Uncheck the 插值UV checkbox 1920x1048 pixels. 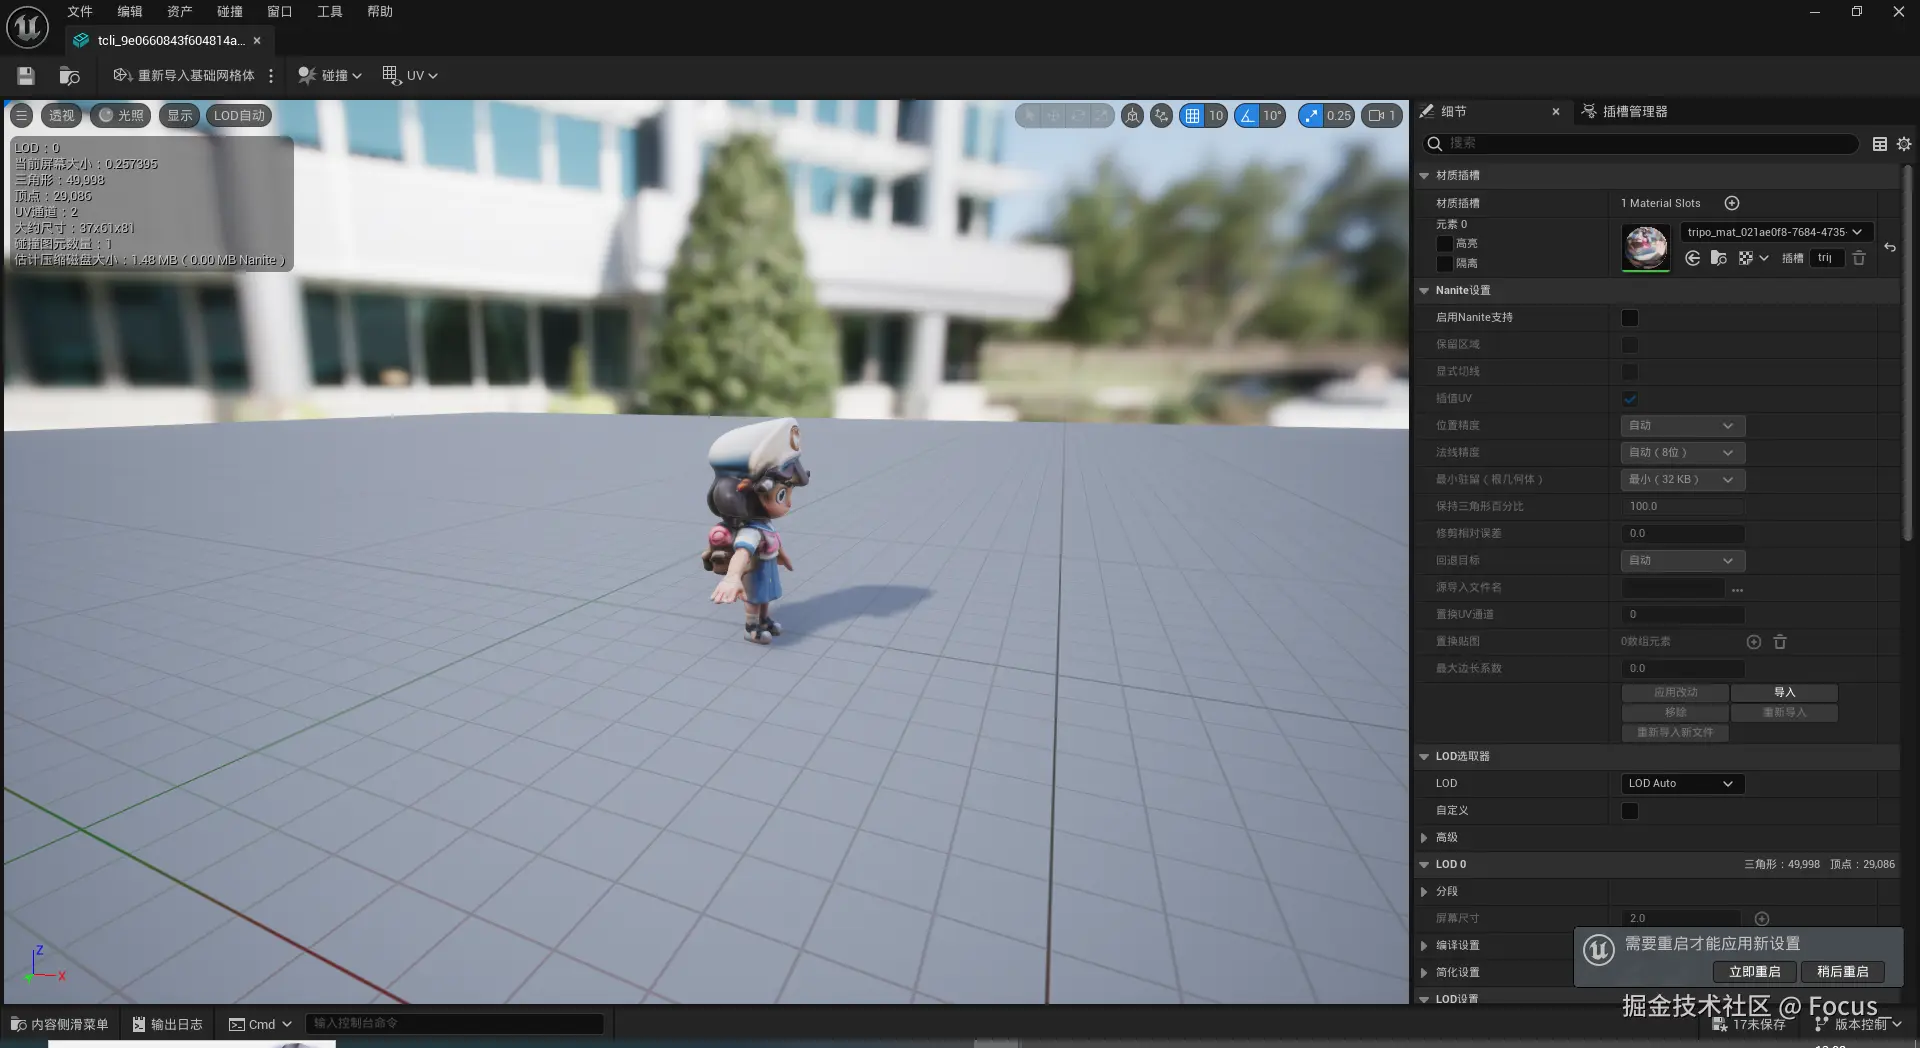(1630, 399)
